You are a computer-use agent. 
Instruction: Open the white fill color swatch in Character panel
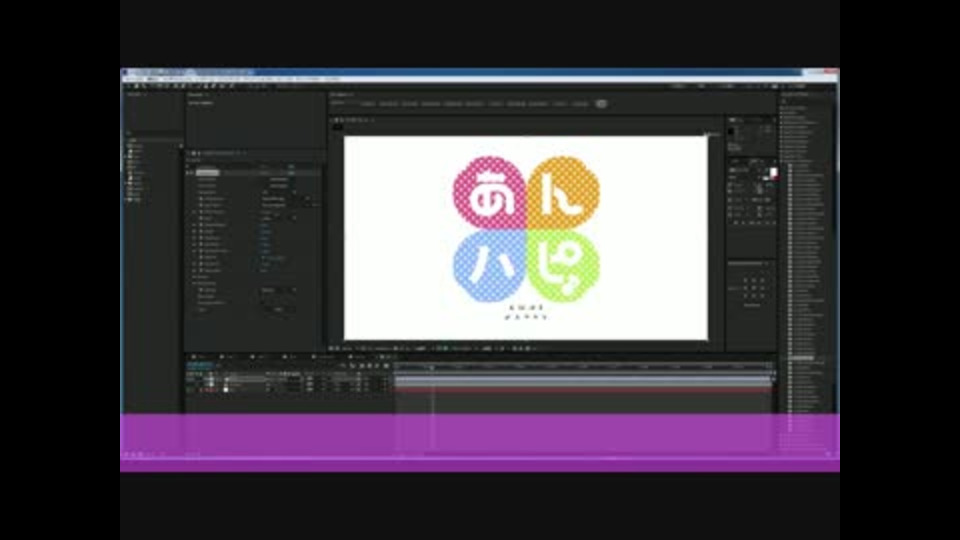(x=773, y=171)
